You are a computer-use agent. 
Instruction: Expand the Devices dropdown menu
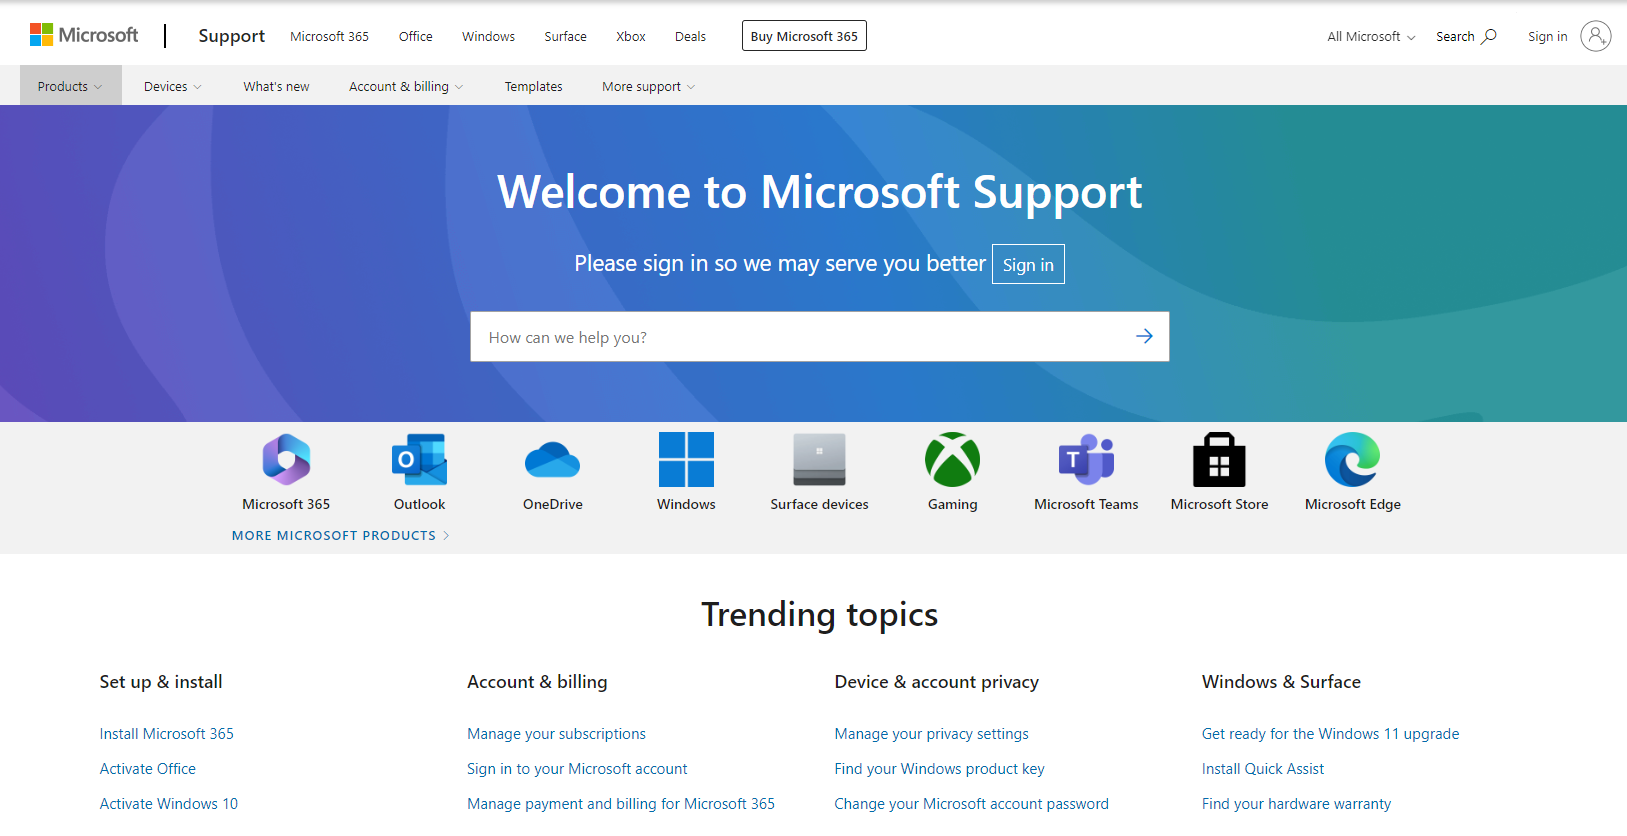[x=172, y=87]
